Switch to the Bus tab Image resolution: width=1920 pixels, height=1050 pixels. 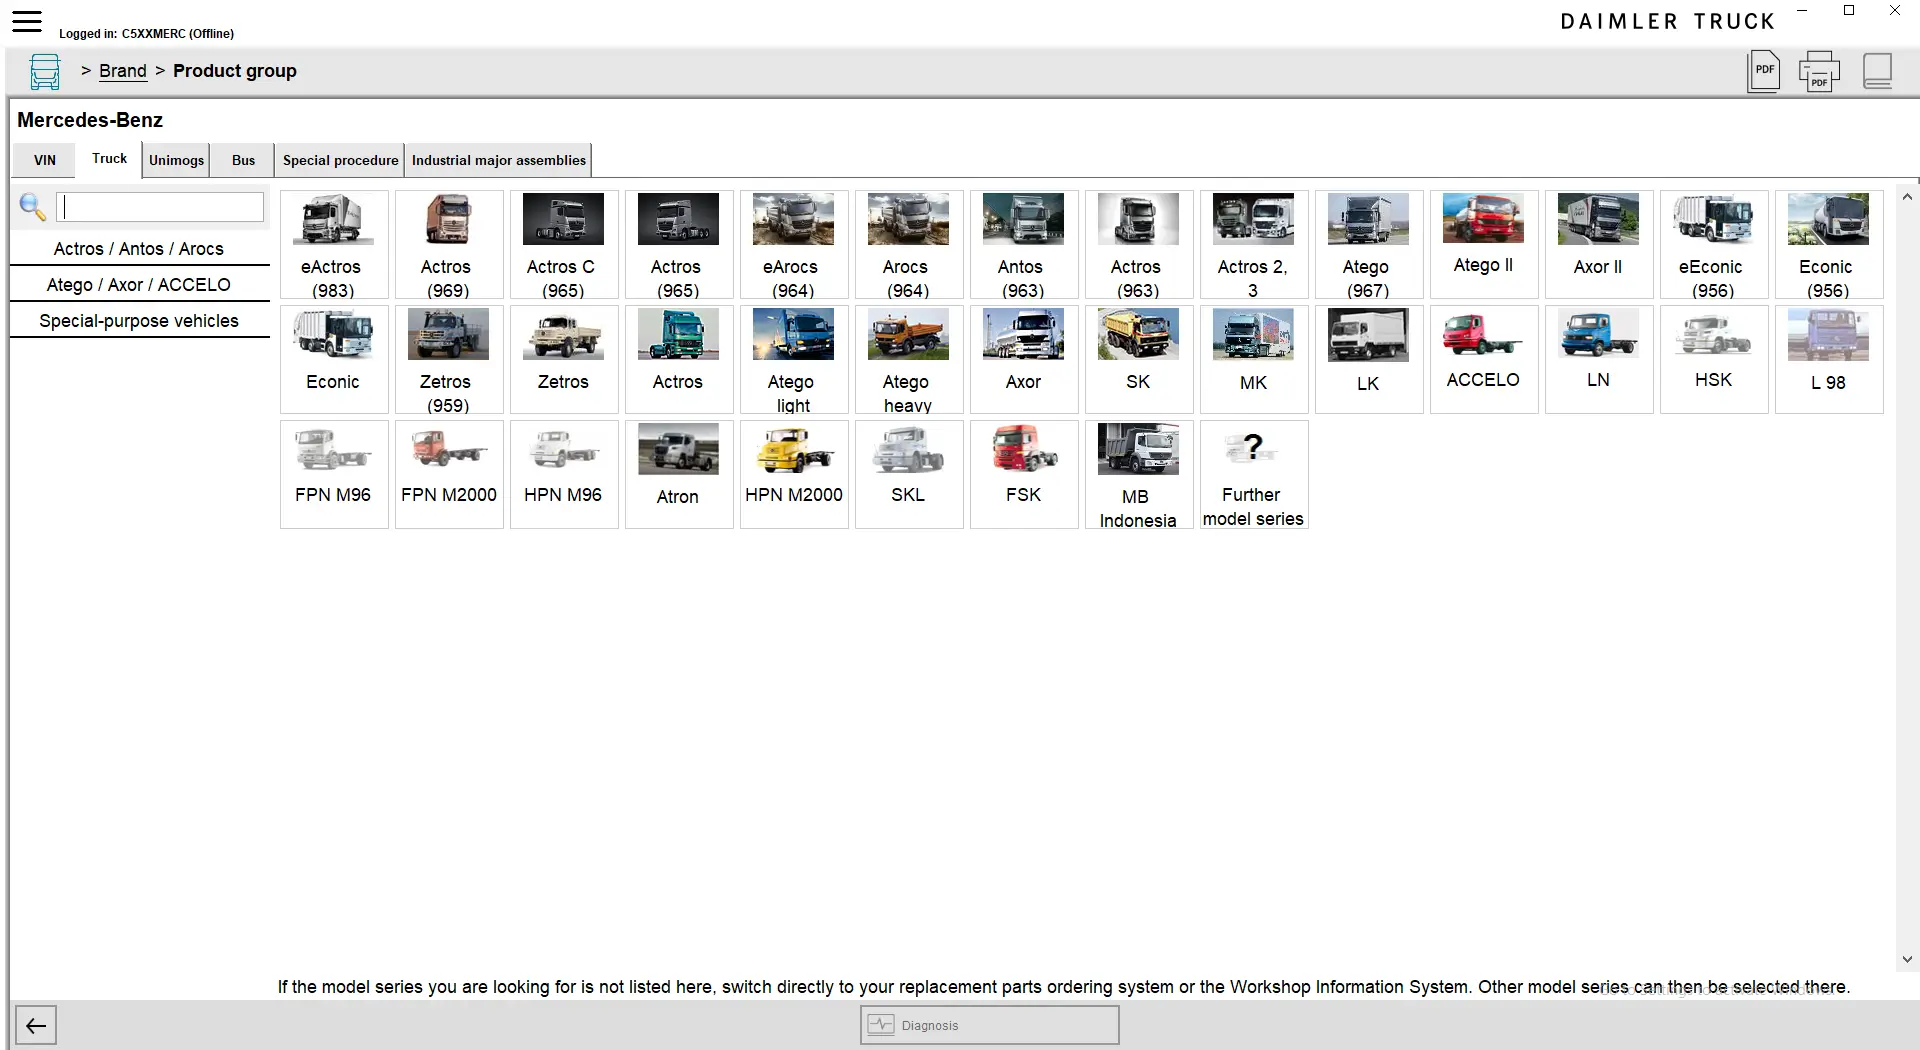pyautogui.click(x=242, y=160)
